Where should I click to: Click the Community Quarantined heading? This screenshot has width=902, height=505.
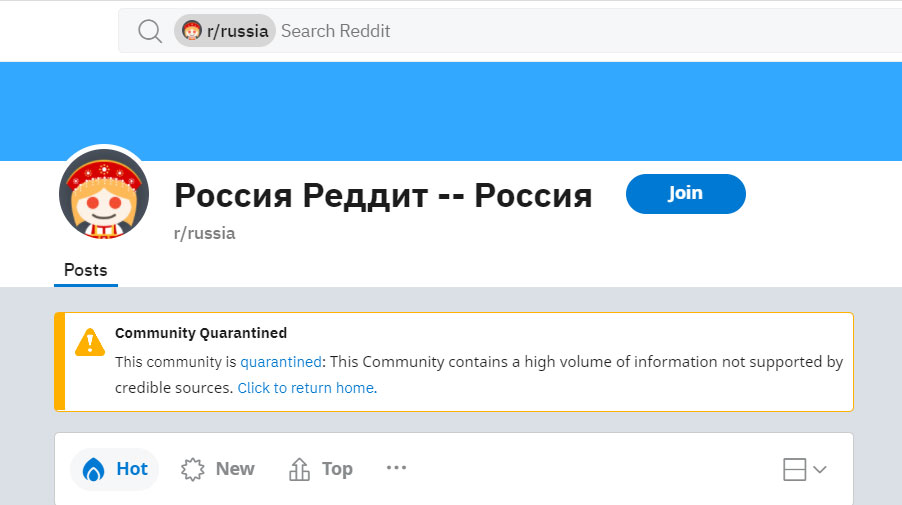pyautogui.click(x=201, y=333)
